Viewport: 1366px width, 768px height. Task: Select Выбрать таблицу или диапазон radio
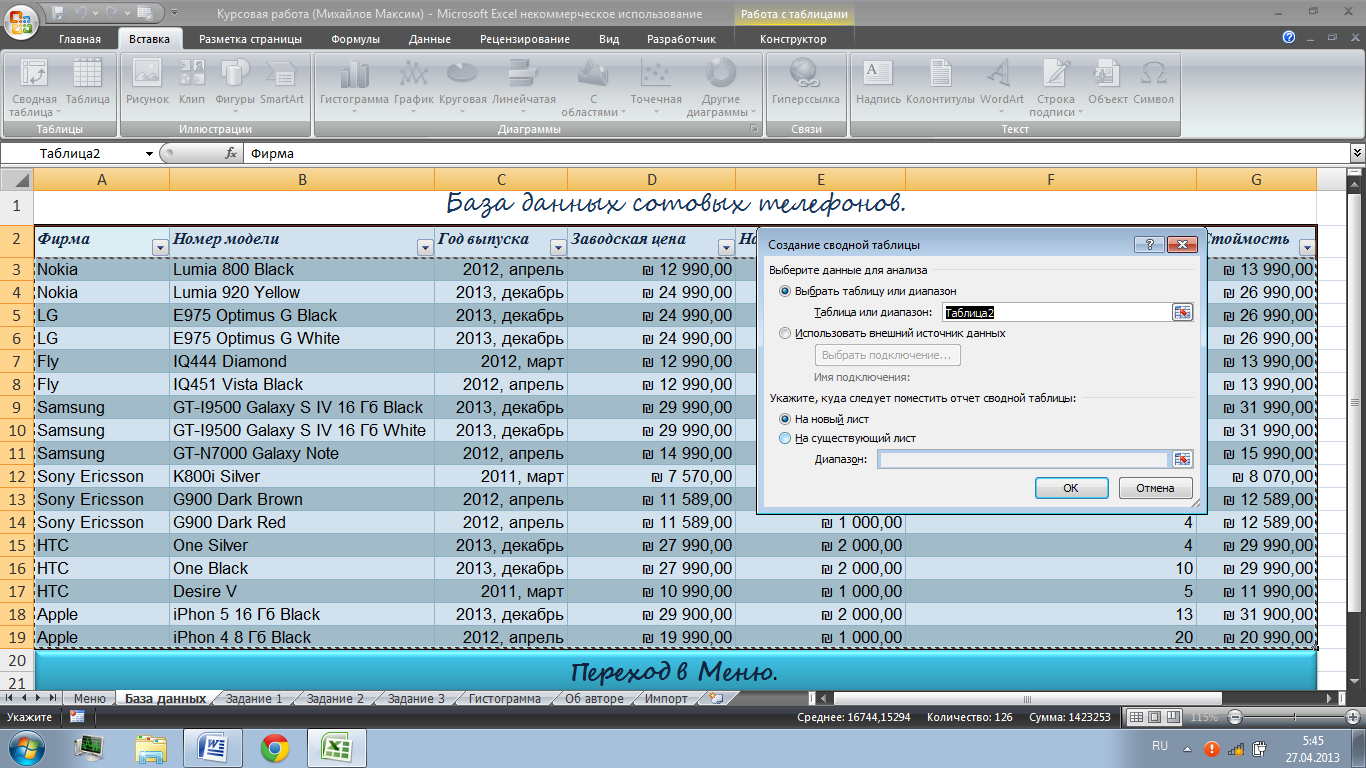click(784, 291)
